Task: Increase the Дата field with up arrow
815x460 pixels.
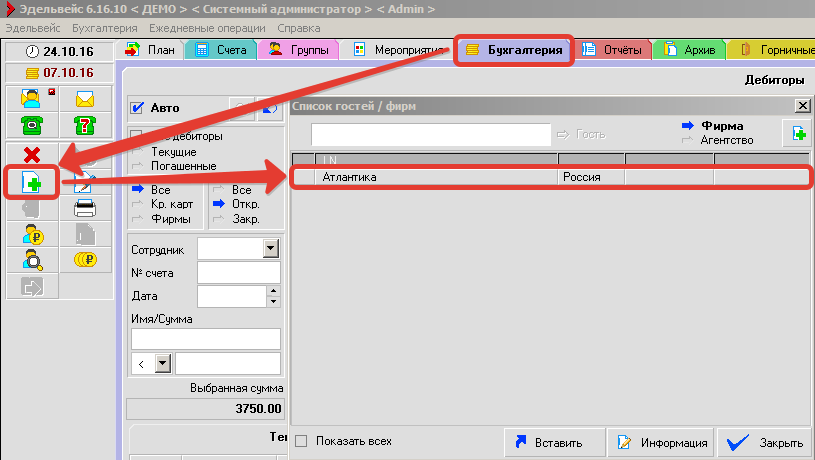Action: click(273, 291)
